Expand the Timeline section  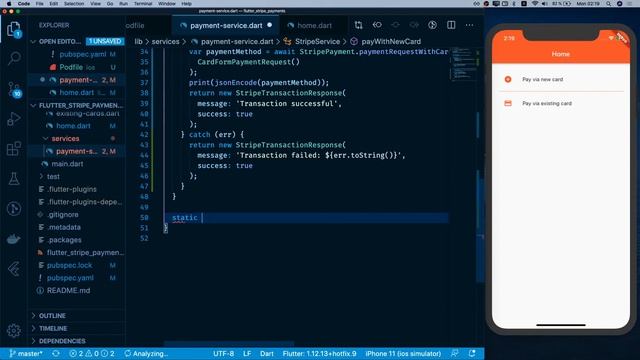pyautogui.click(x=33, y=329)
